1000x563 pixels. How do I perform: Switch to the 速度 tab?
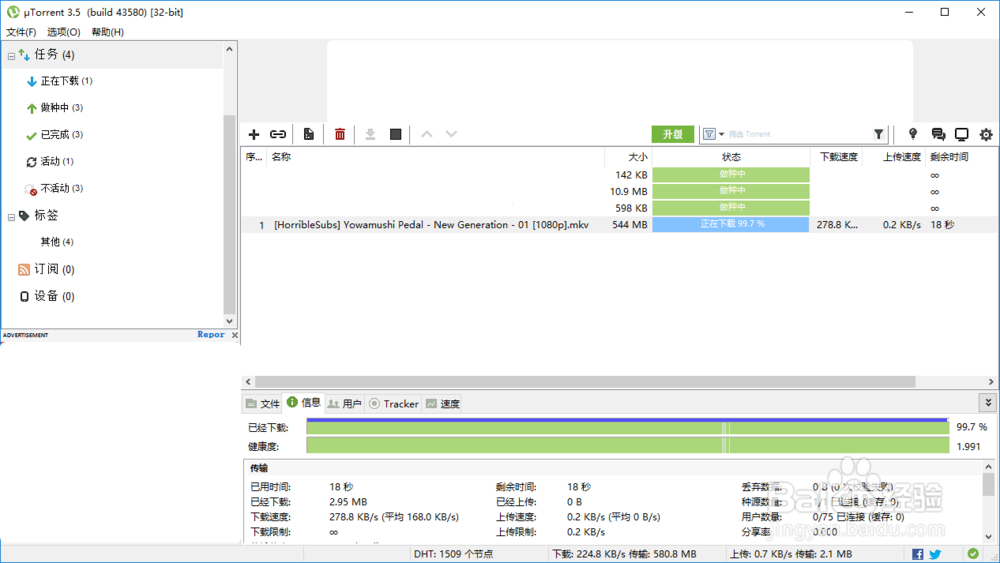tap(443, 404)
